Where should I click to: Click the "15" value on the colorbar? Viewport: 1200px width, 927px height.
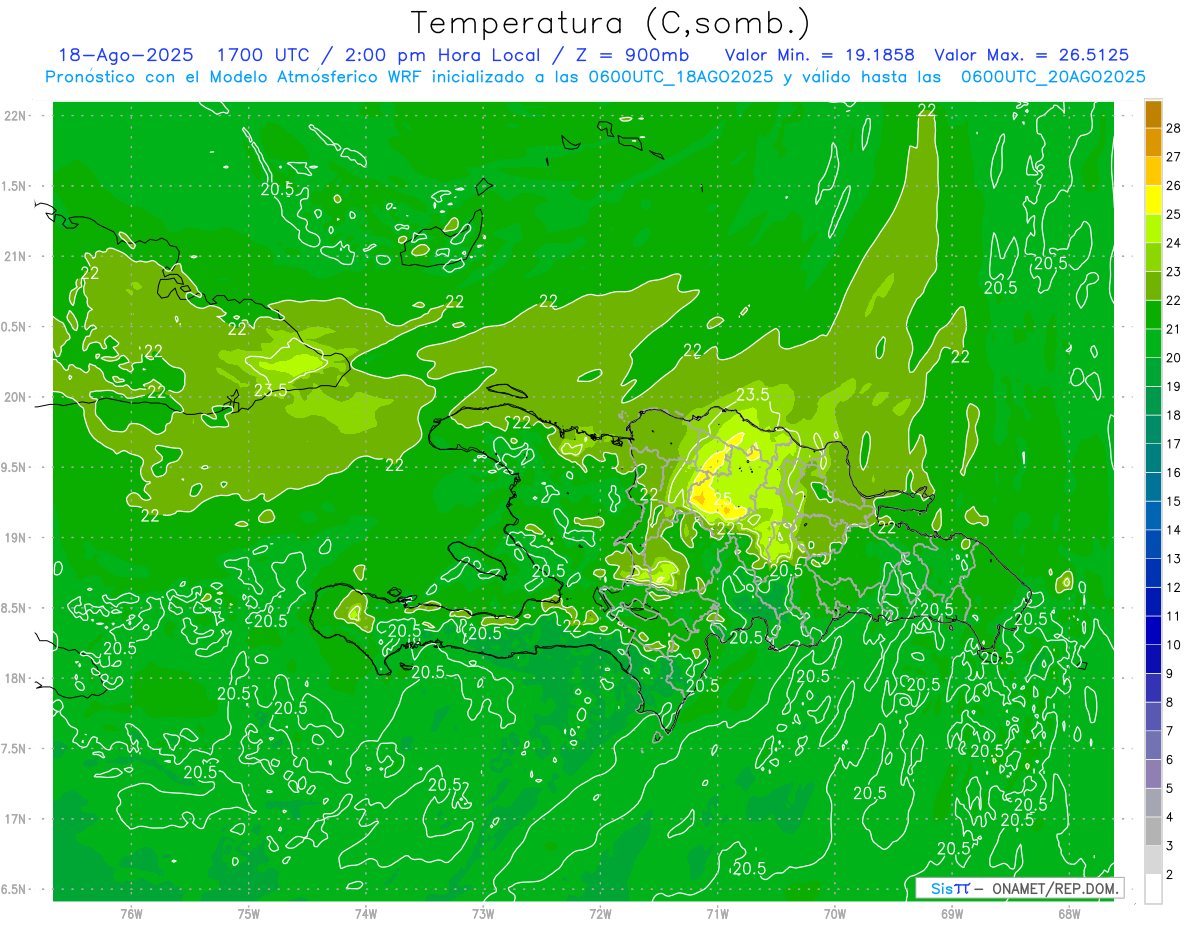click(x=1175, y=501)
